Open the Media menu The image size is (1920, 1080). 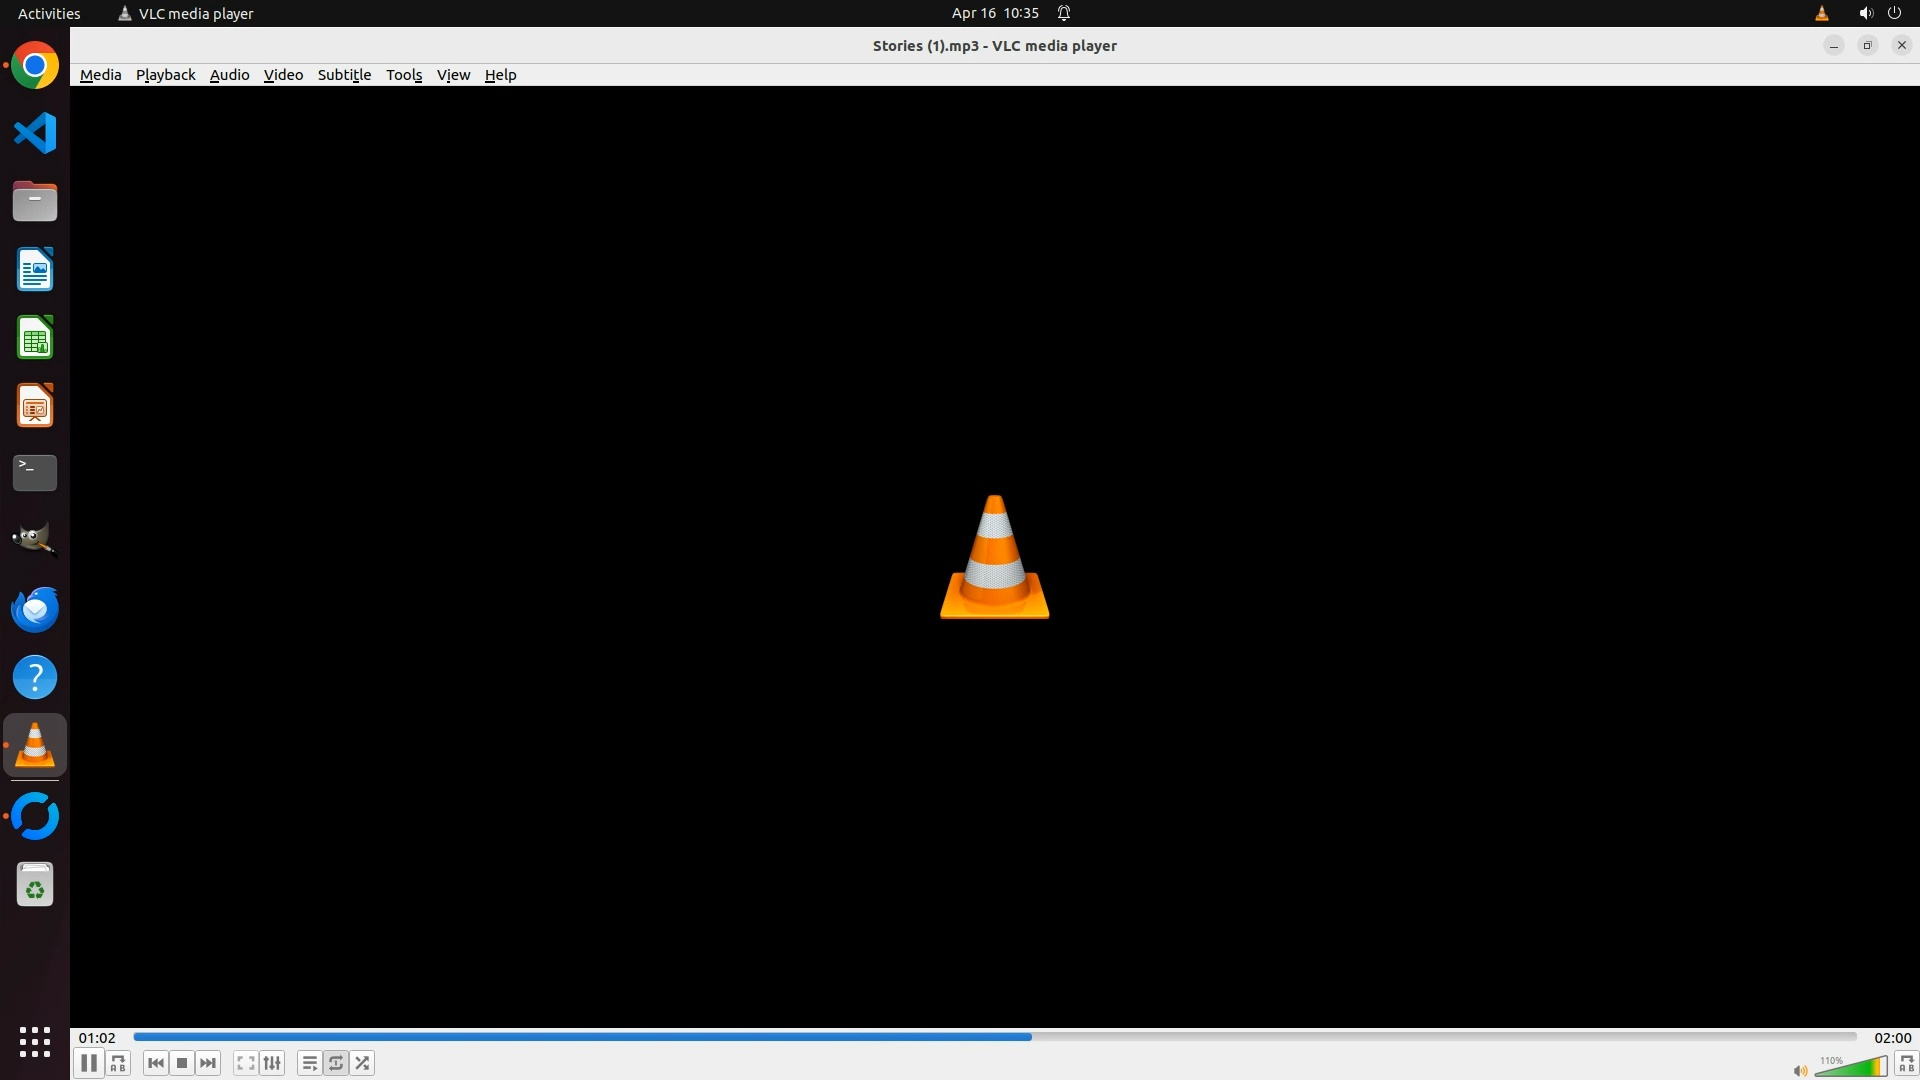point(100,75)
